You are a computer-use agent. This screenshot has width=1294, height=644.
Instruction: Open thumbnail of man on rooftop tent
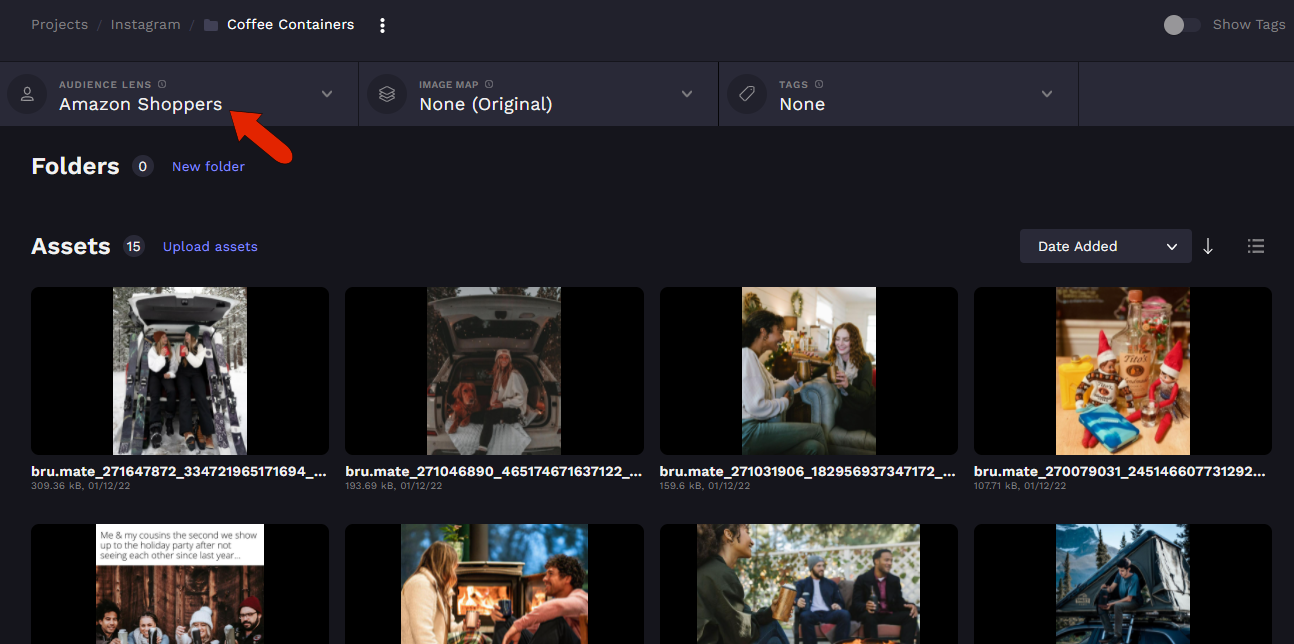tap(1123, 584)
